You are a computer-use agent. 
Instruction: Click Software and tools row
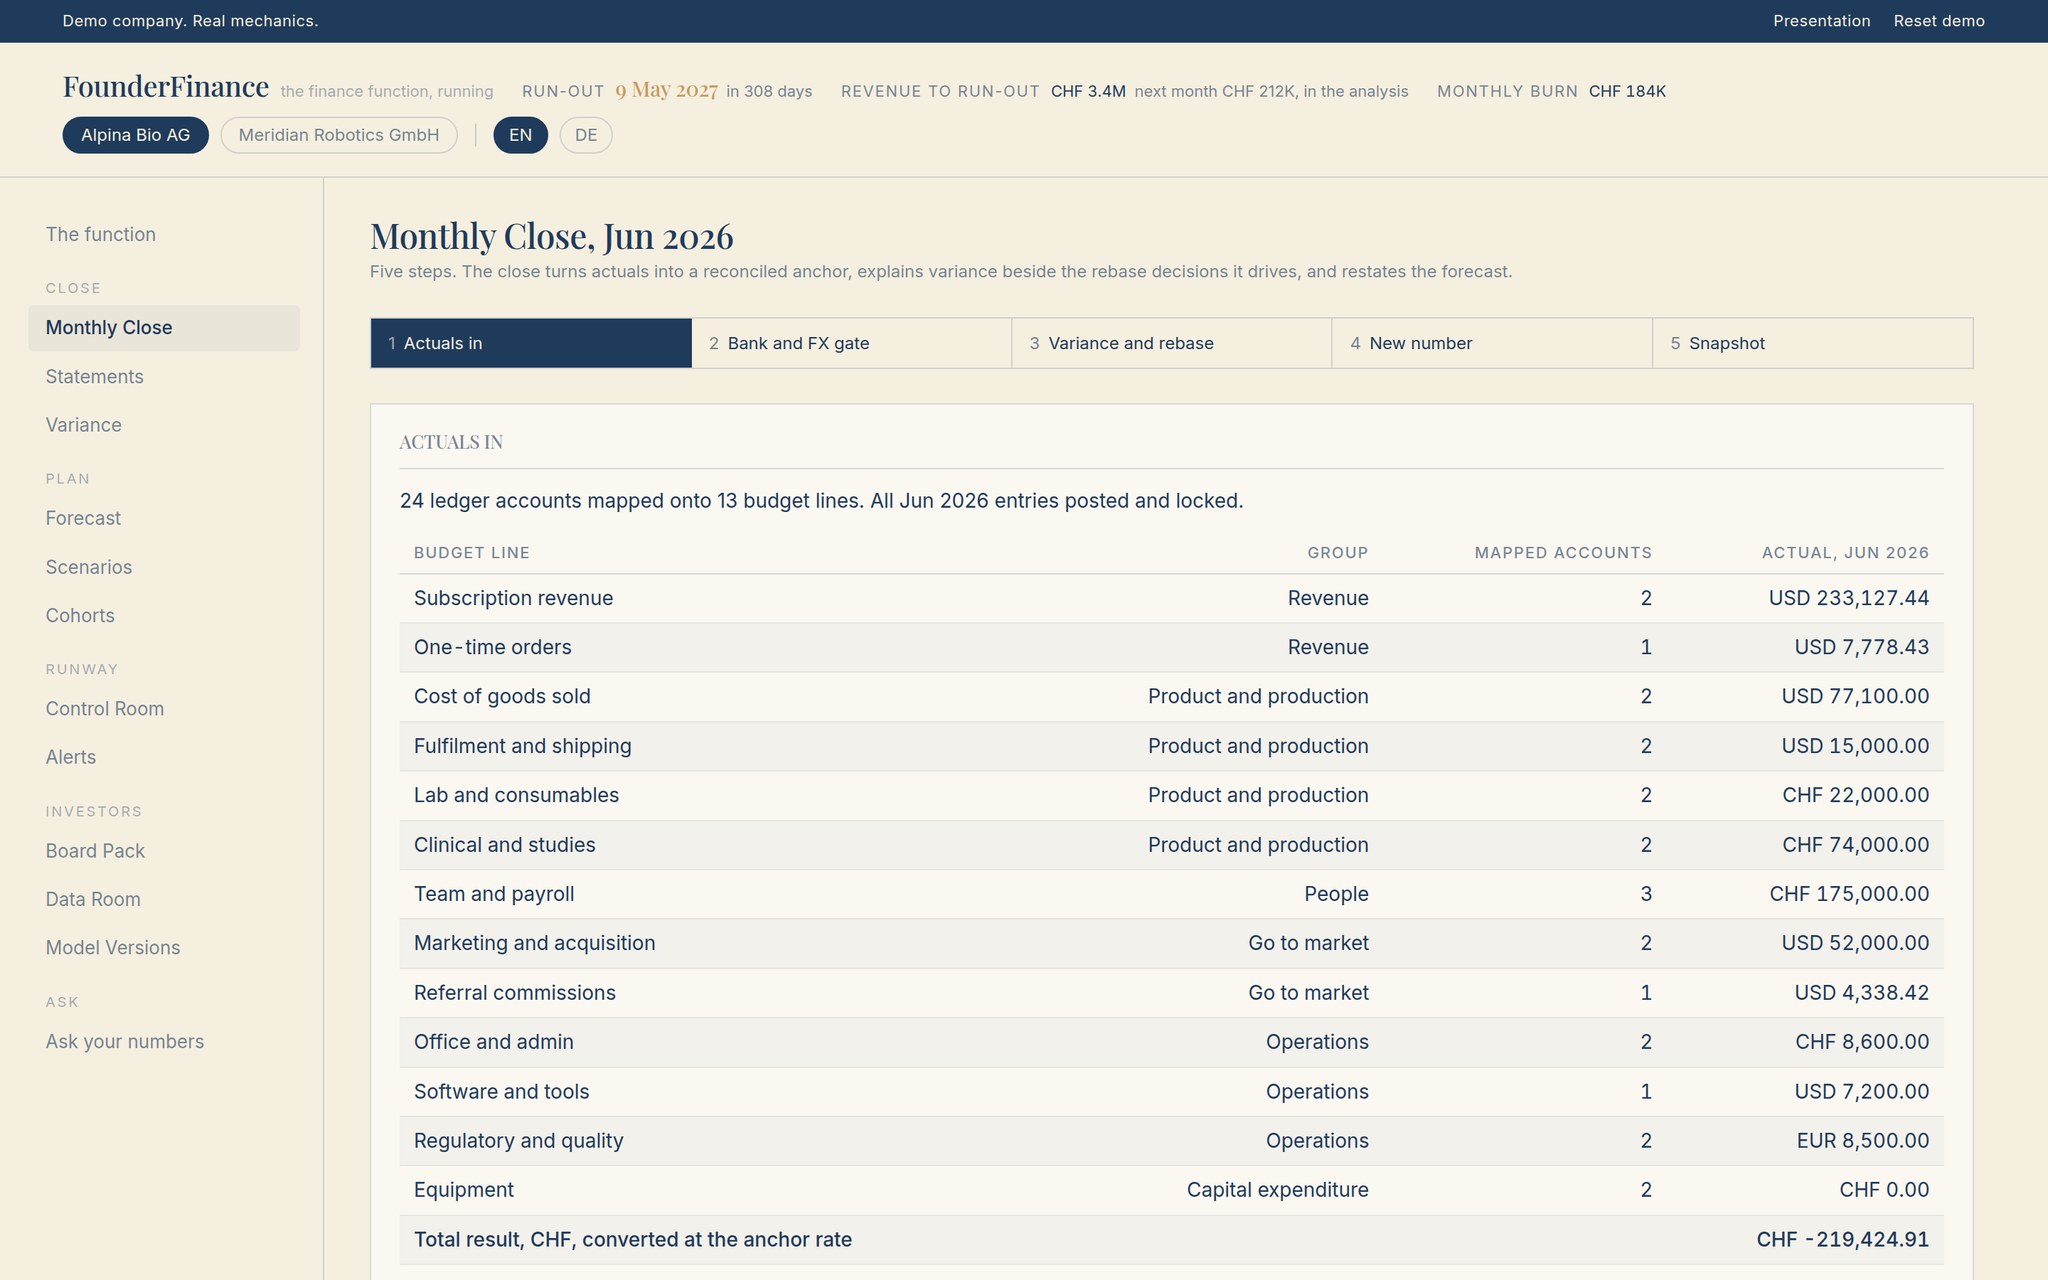click(1172, 1092)
